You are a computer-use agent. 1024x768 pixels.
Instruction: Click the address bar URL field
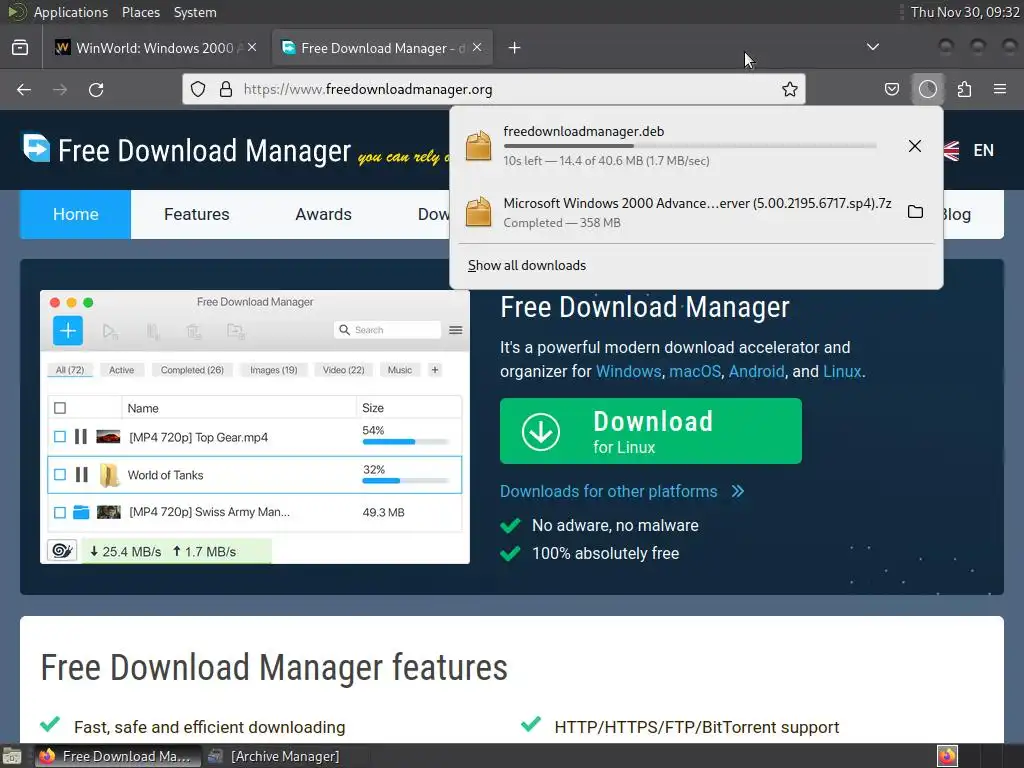pyautogui.click(x=494, y=89)
